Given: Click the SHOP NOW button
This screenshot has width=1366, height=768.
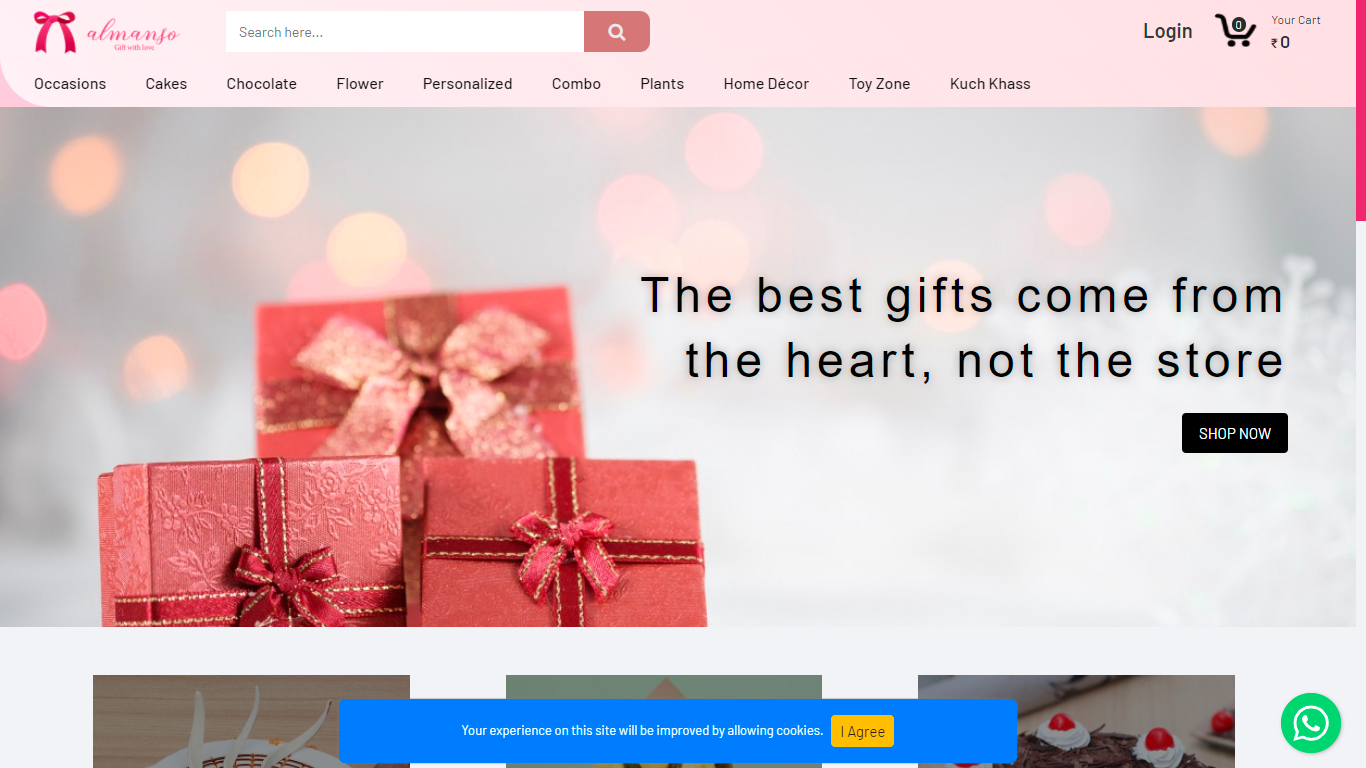Looking at the screenshot, I should tap(1235, 433).
